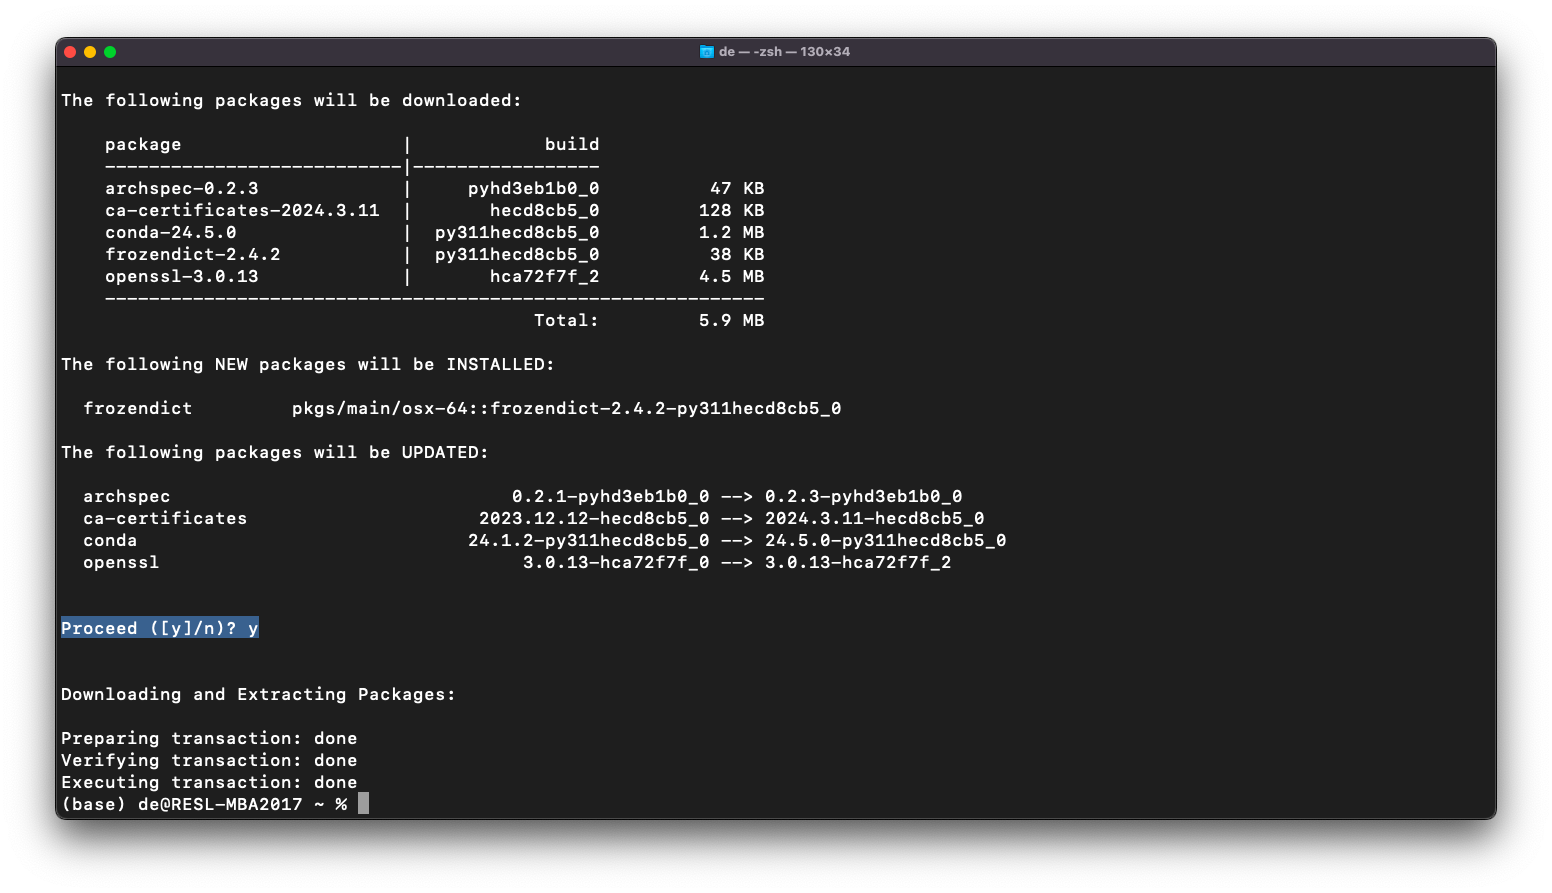
Task: Click the Preparing transaction: done line
Action: click(x=209, y=738)
